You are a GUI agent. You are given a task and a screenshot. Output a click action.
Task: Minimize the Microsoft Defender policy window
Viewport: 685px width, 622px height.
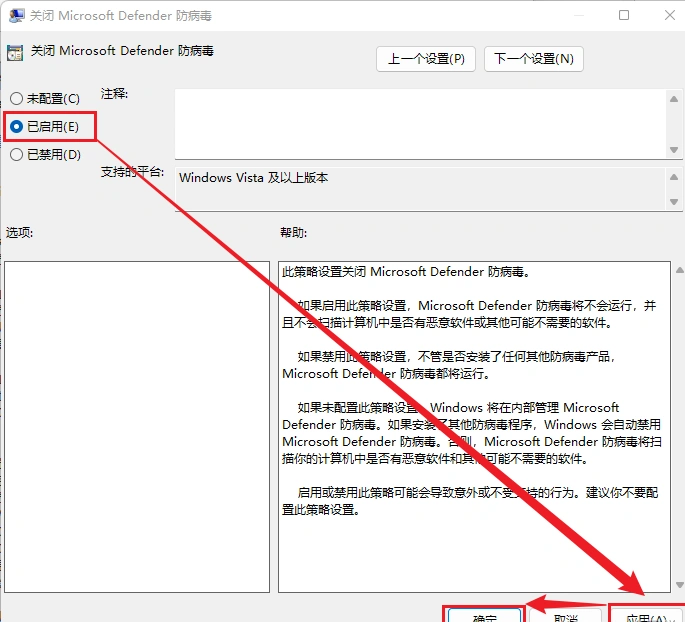point(578,16)
